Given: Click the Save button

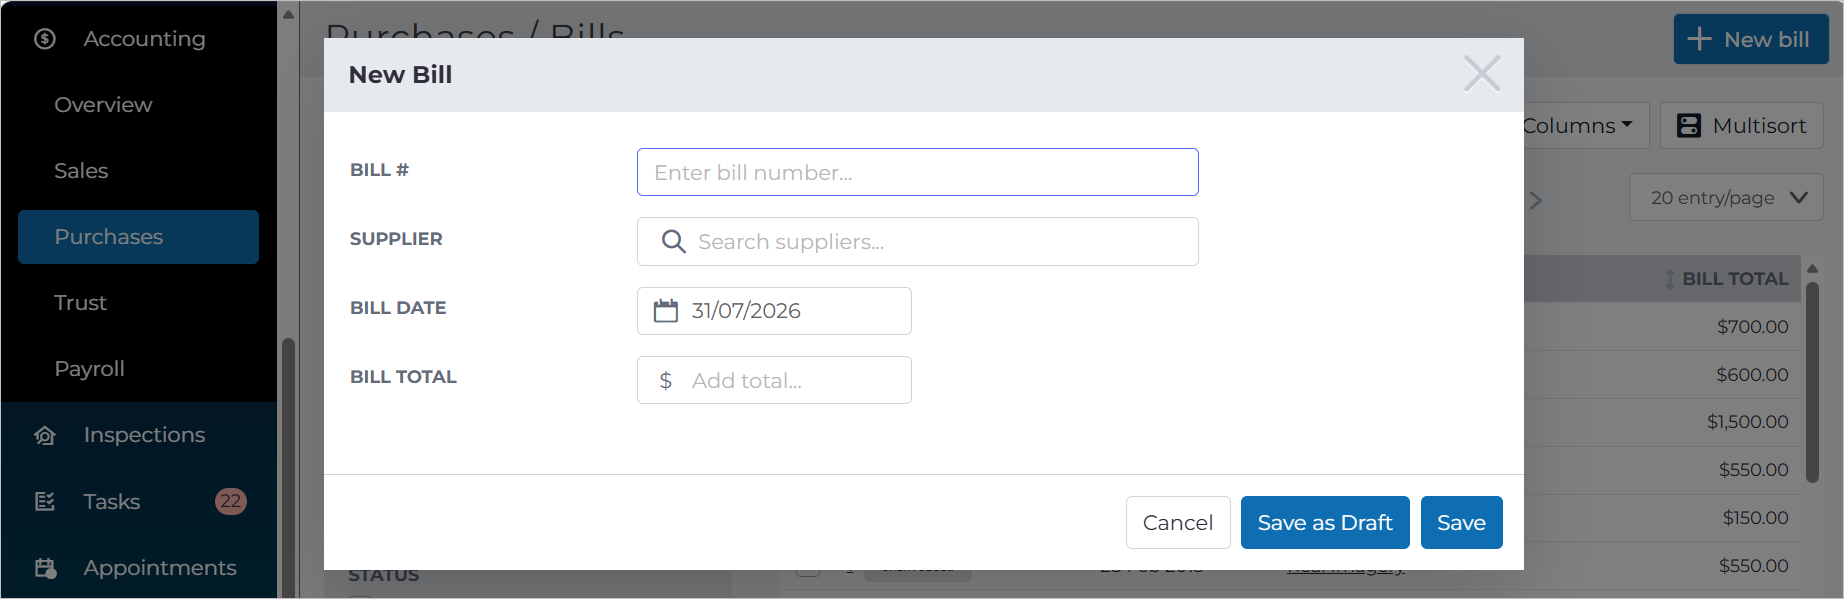Looking at the screenshot, I should [x=1461, y=523].
